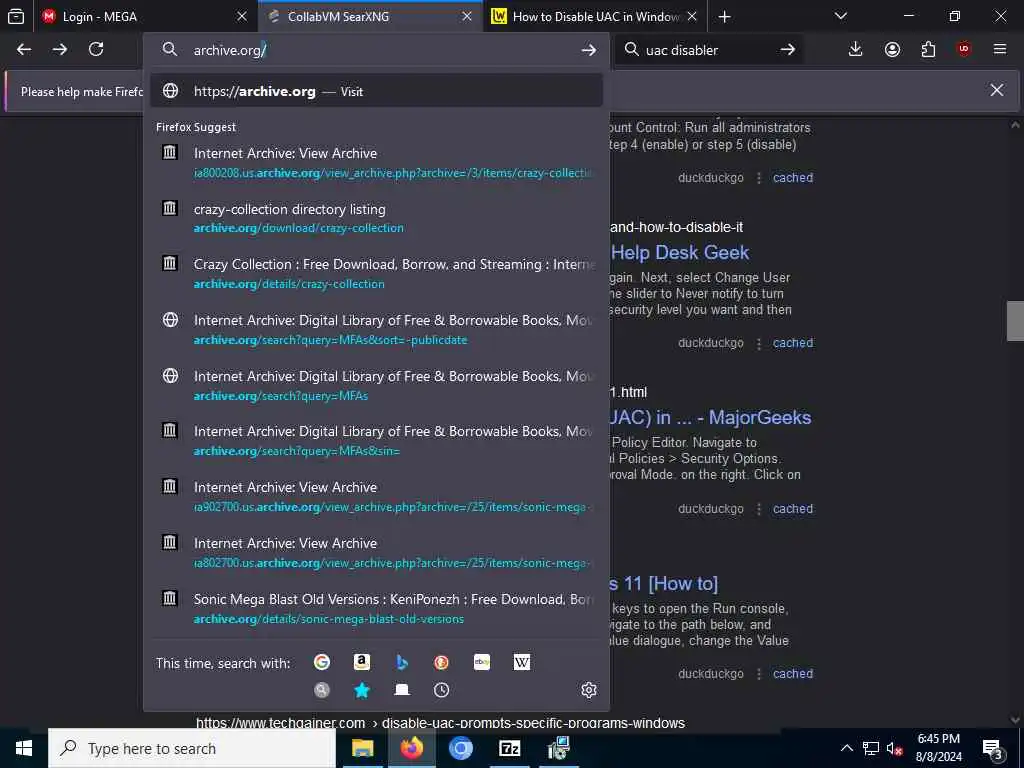The height and width of the screenshot is (768, 1024).
Task: Search with eBay one-off engine icon
Action: 482,662
